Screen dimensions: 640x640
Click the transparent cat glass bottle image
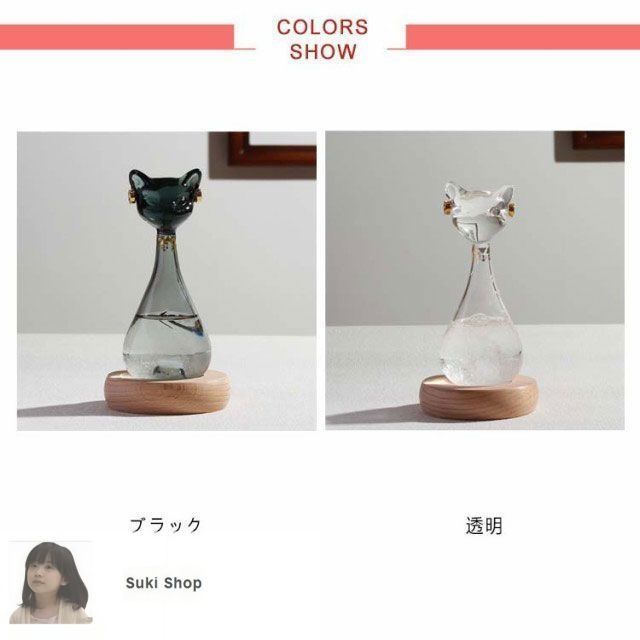(475, 280)
